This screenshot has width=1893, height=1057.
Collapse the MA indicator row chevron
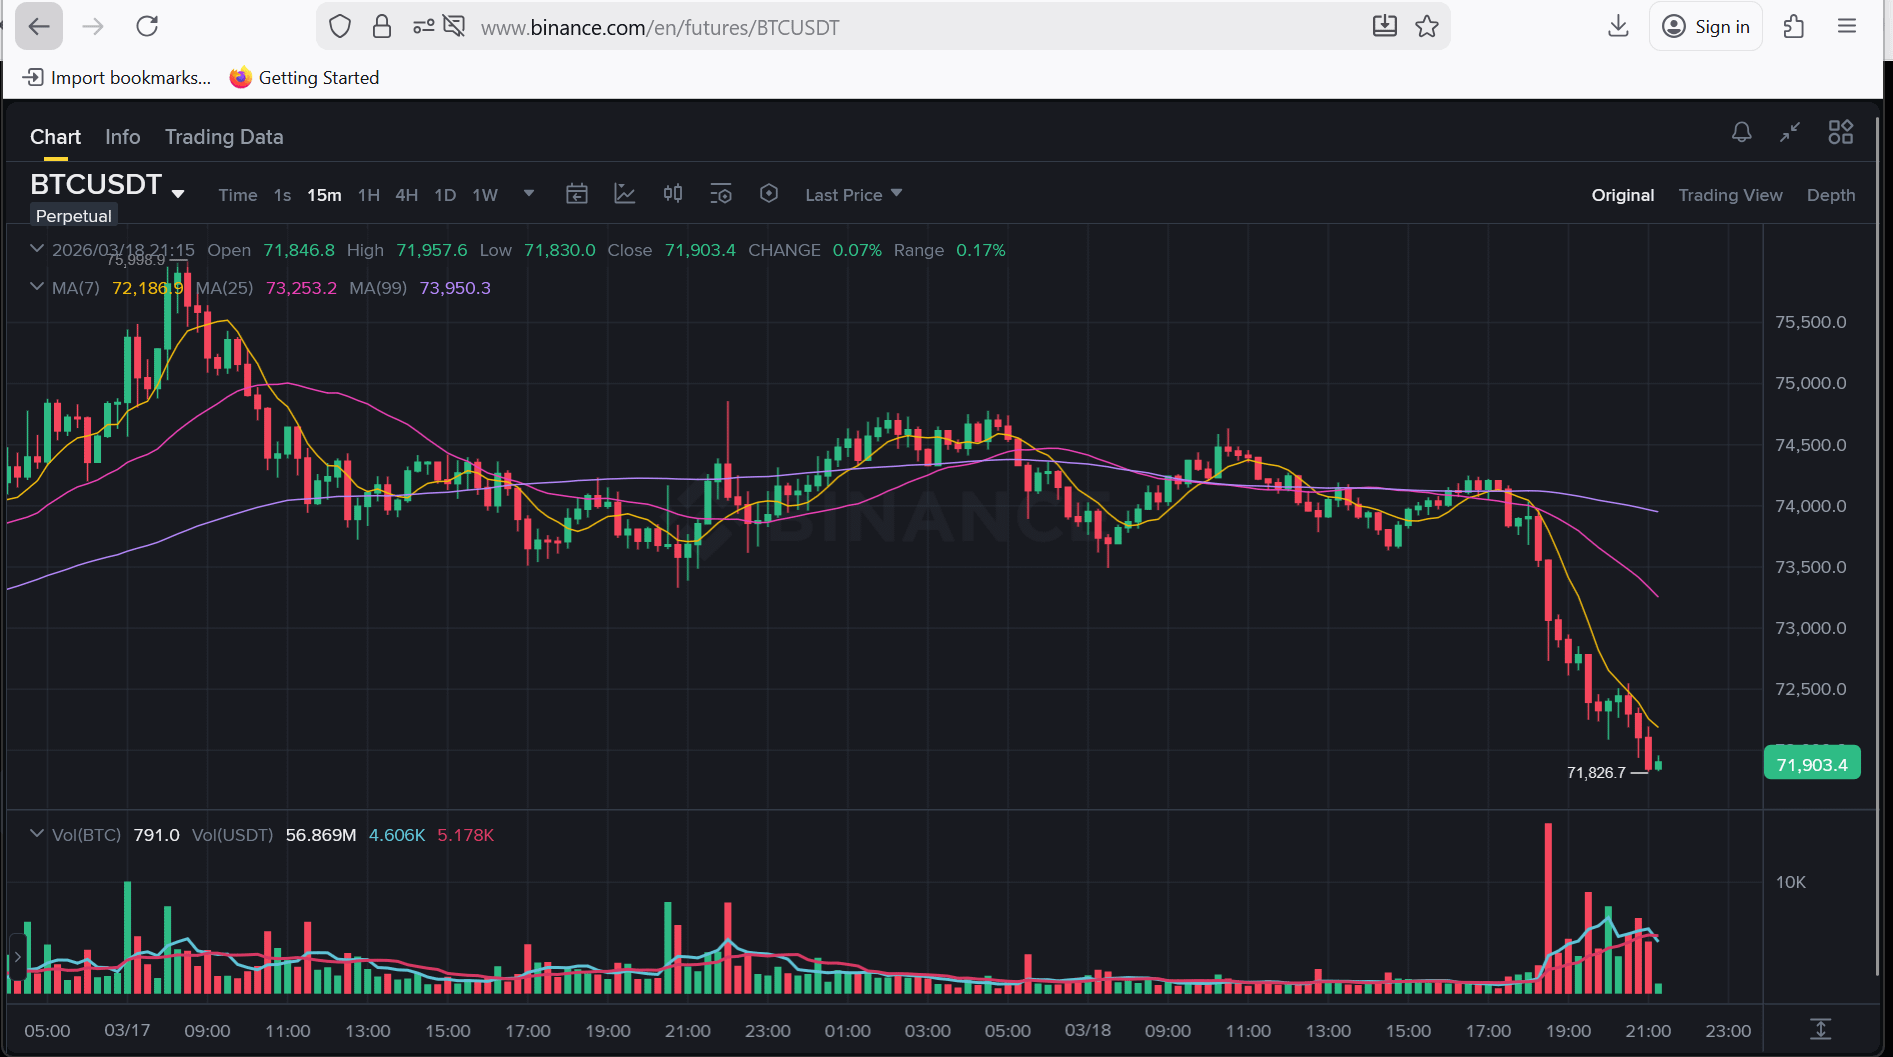(37, 286)
